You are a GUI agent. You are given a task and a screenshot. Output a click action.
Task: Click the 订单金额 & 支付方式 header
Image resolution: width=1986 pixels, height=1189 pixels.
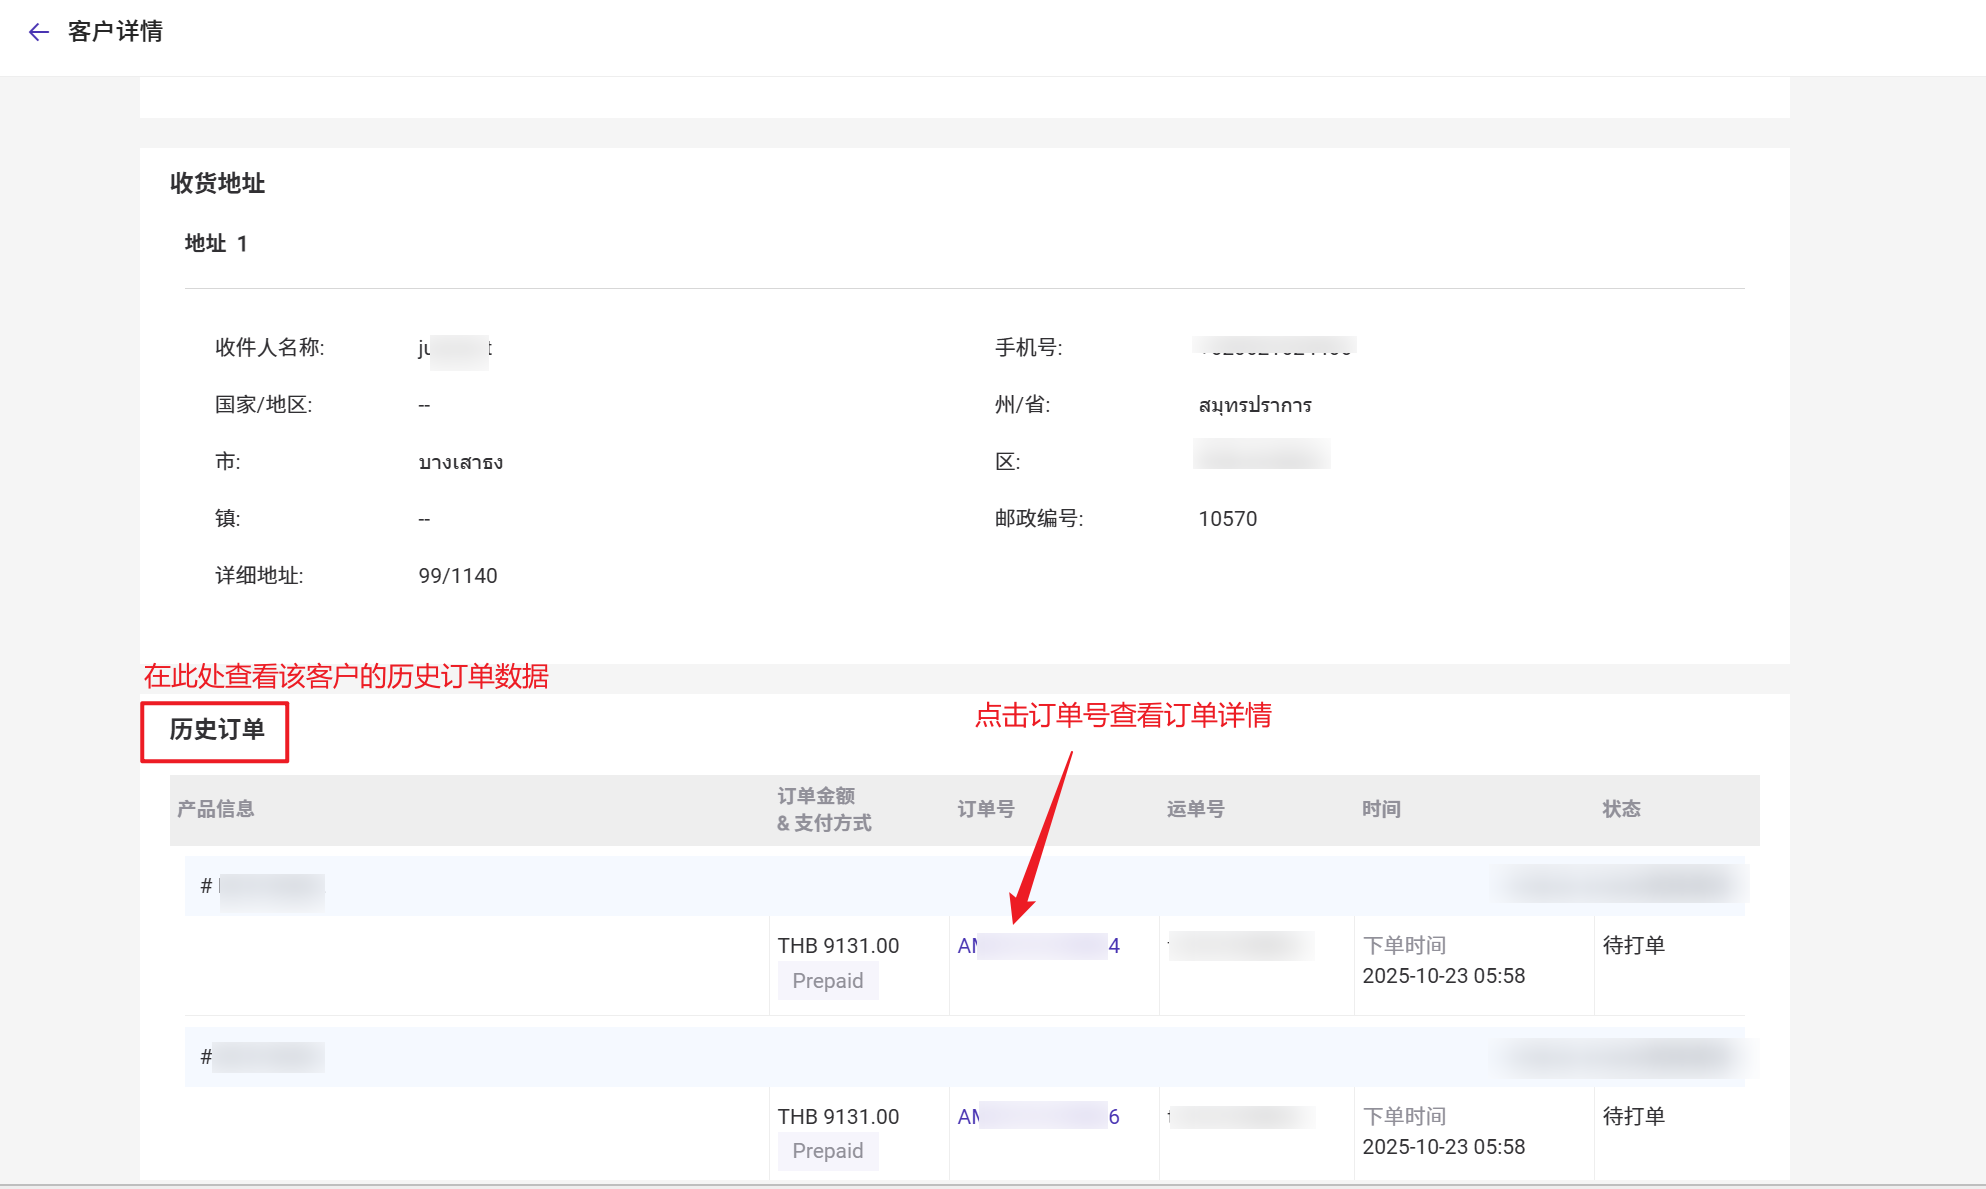pyautogui.click(x=824, y=809)
